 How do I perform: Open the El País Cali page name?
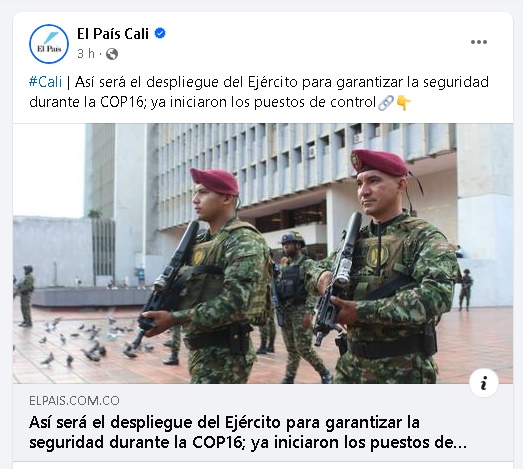[x=113, y=34]
